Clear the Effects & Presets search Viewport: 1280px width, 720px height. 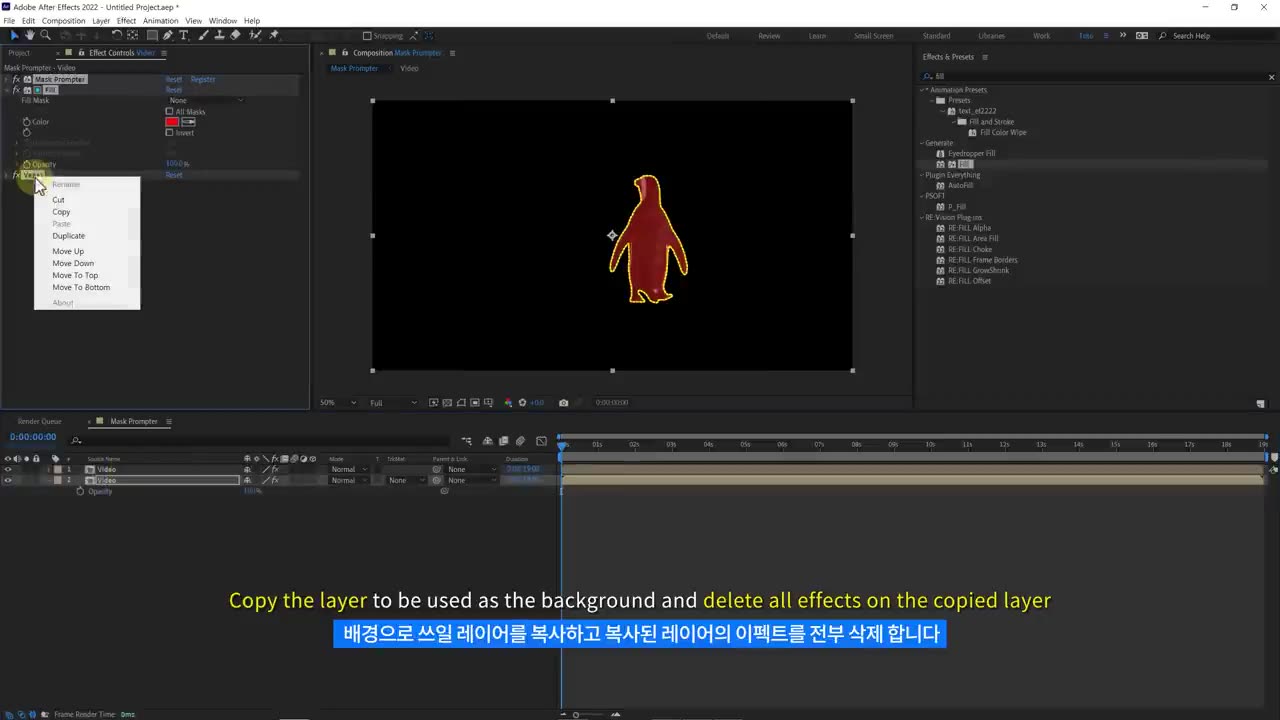tap(1272, 76)
